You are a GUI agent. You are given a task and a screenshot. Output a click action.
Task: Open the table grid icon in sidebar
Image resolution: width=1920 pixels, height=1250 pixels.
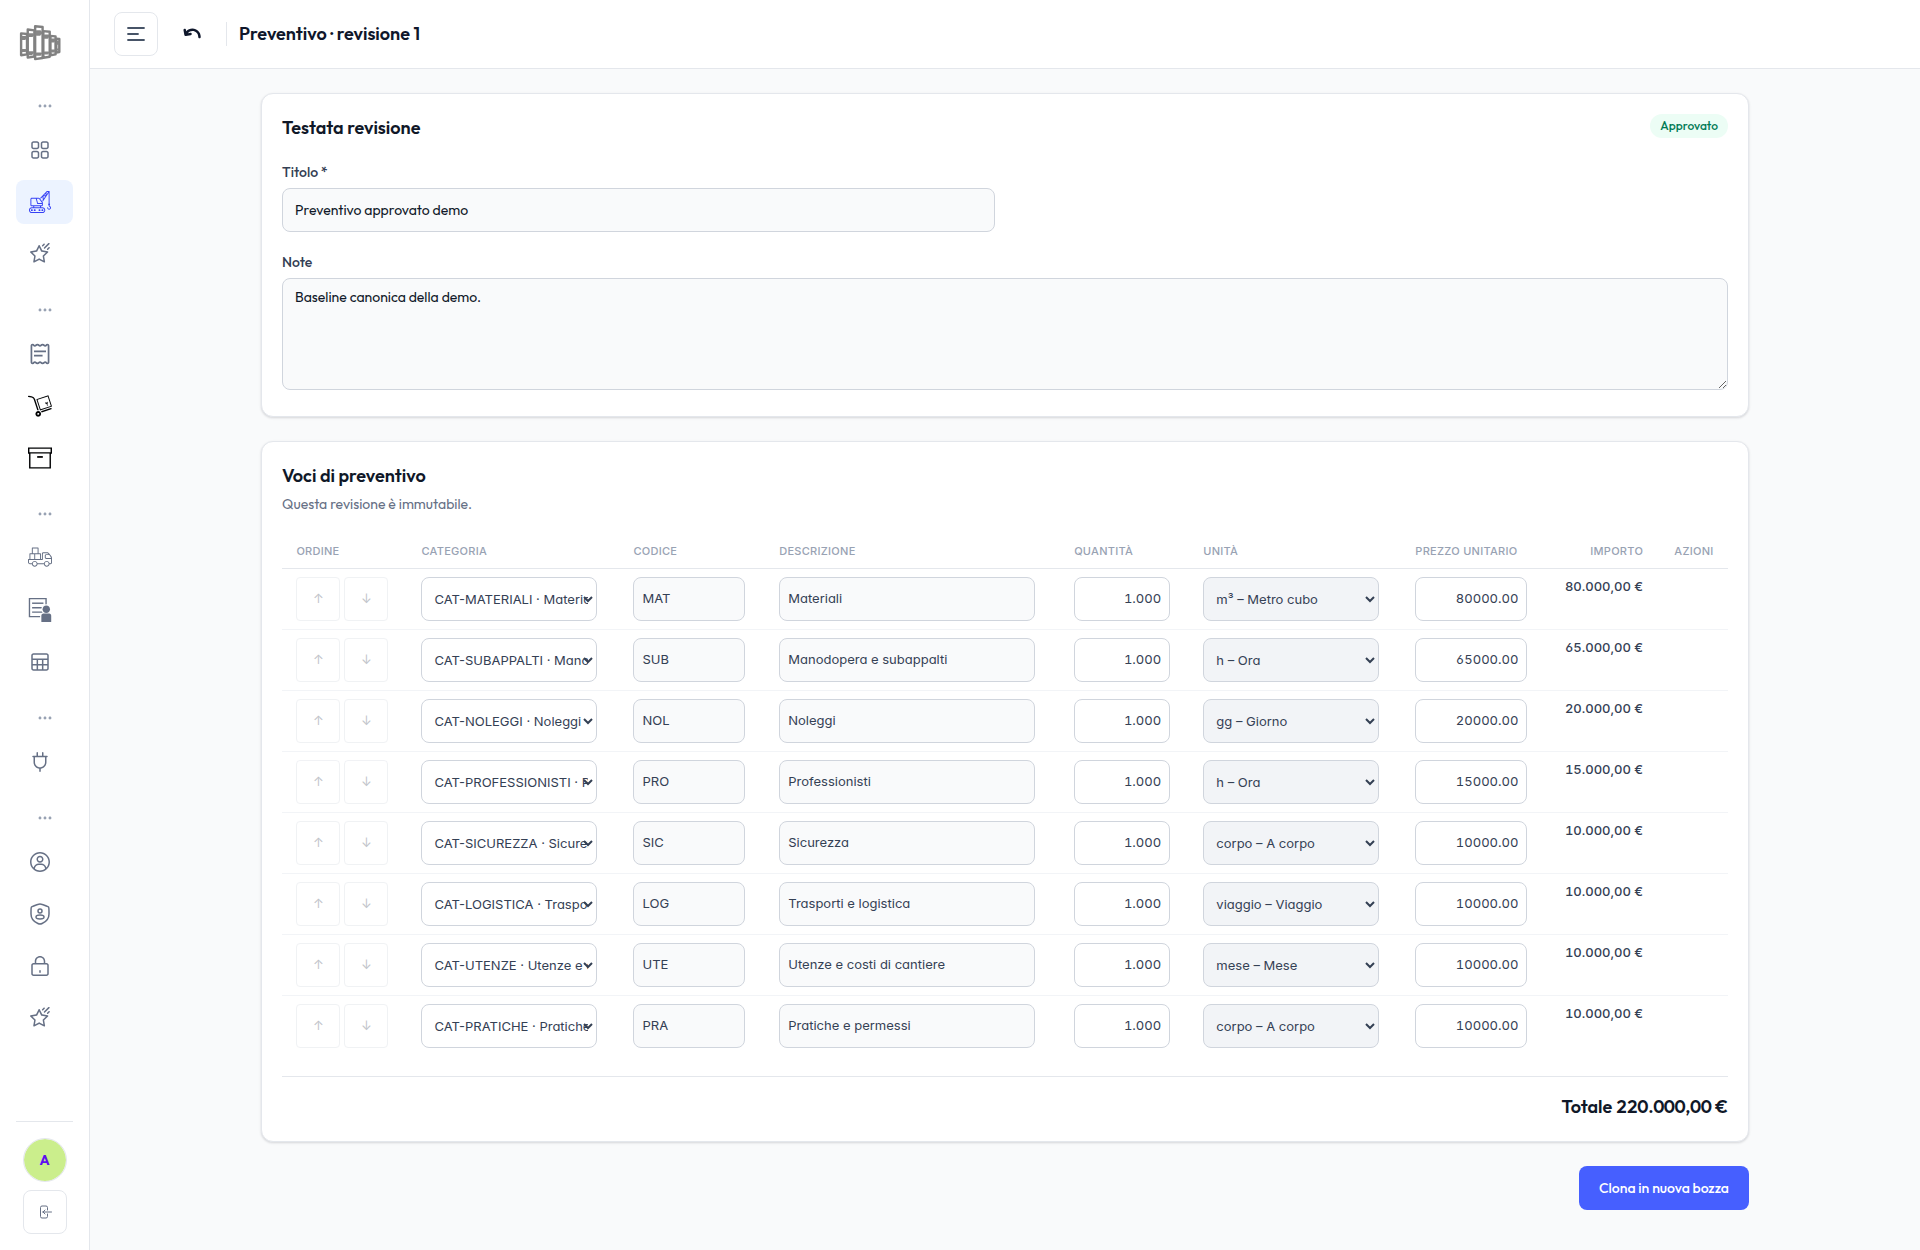pyautogui.click(x=40, y=662)
